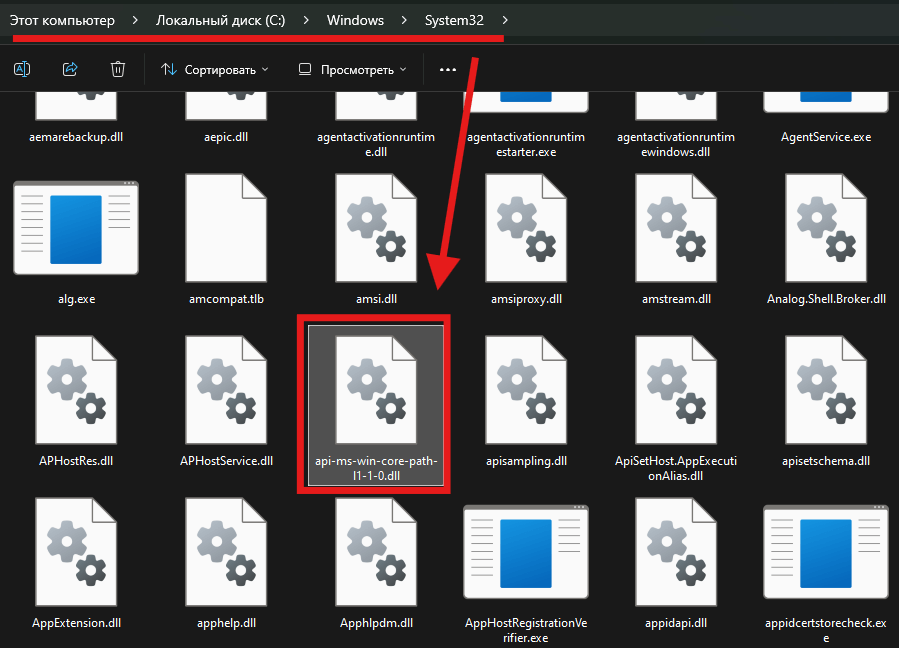Screen dimensions: 899x648
Task: Select the alg.exe file icon
Action: point(76,228)
